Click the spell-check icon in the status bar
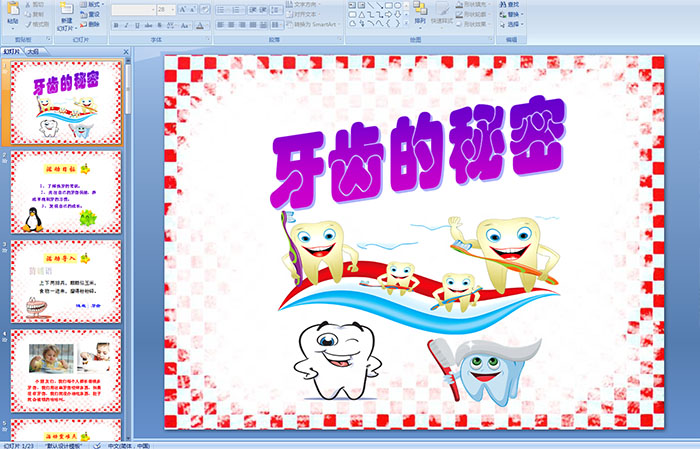The image size is (700, 449). (x=97, y=445)
